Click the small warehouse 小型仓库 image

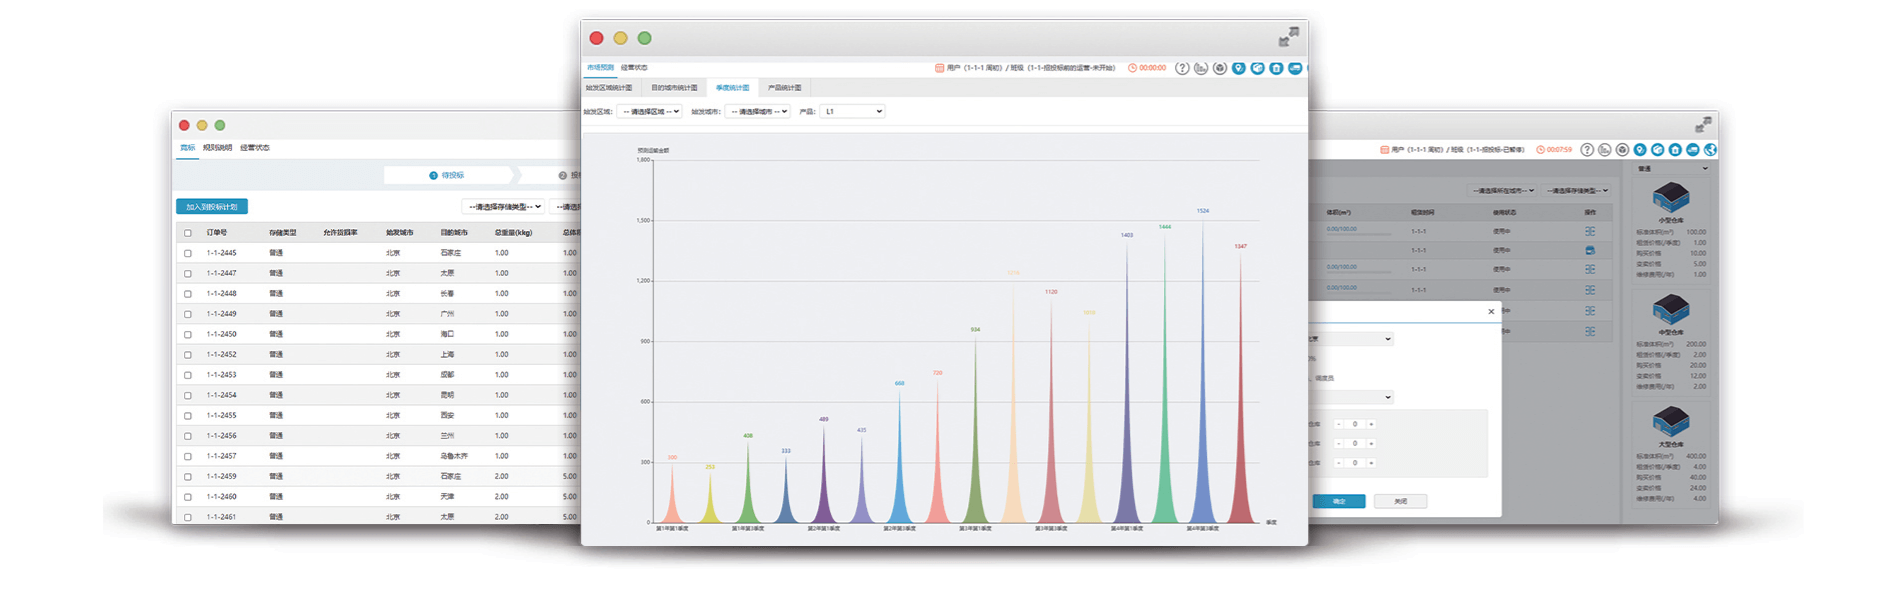click(x=1671, y=197)
